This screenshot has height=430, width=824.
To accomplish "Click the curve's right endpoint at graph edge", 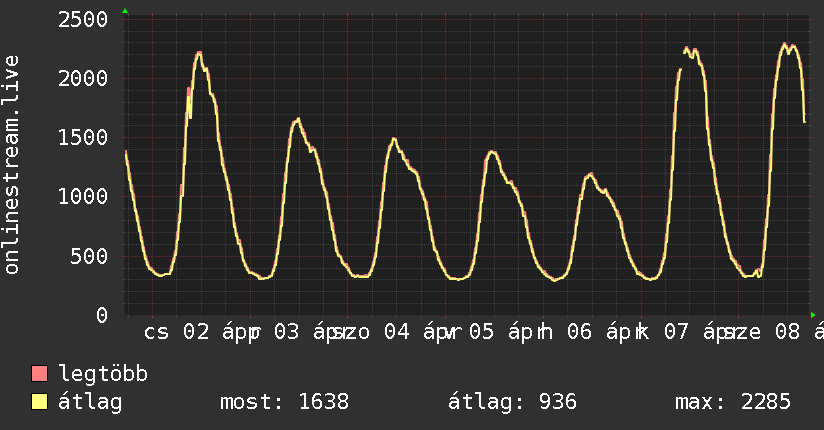I will 805,121.
